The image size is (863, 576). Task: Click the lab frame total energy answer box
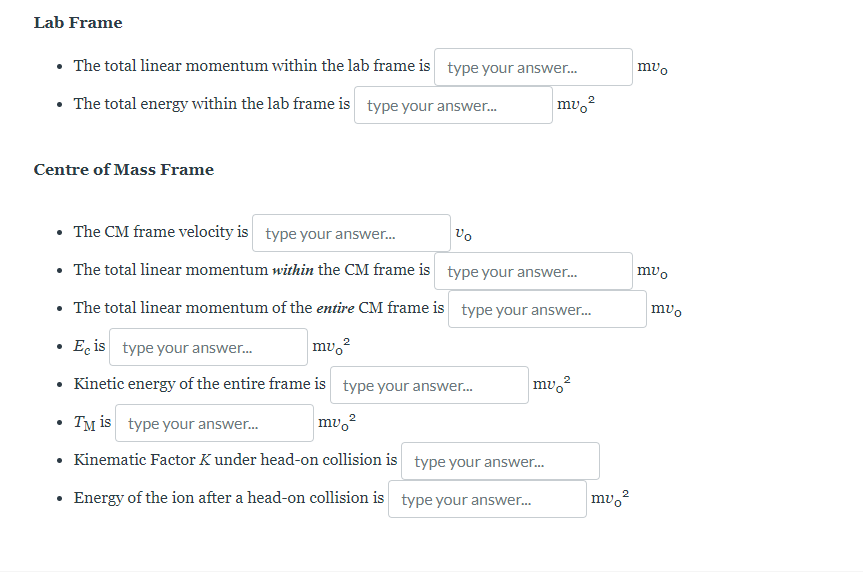pyautogui.click(x=452, y=105)
